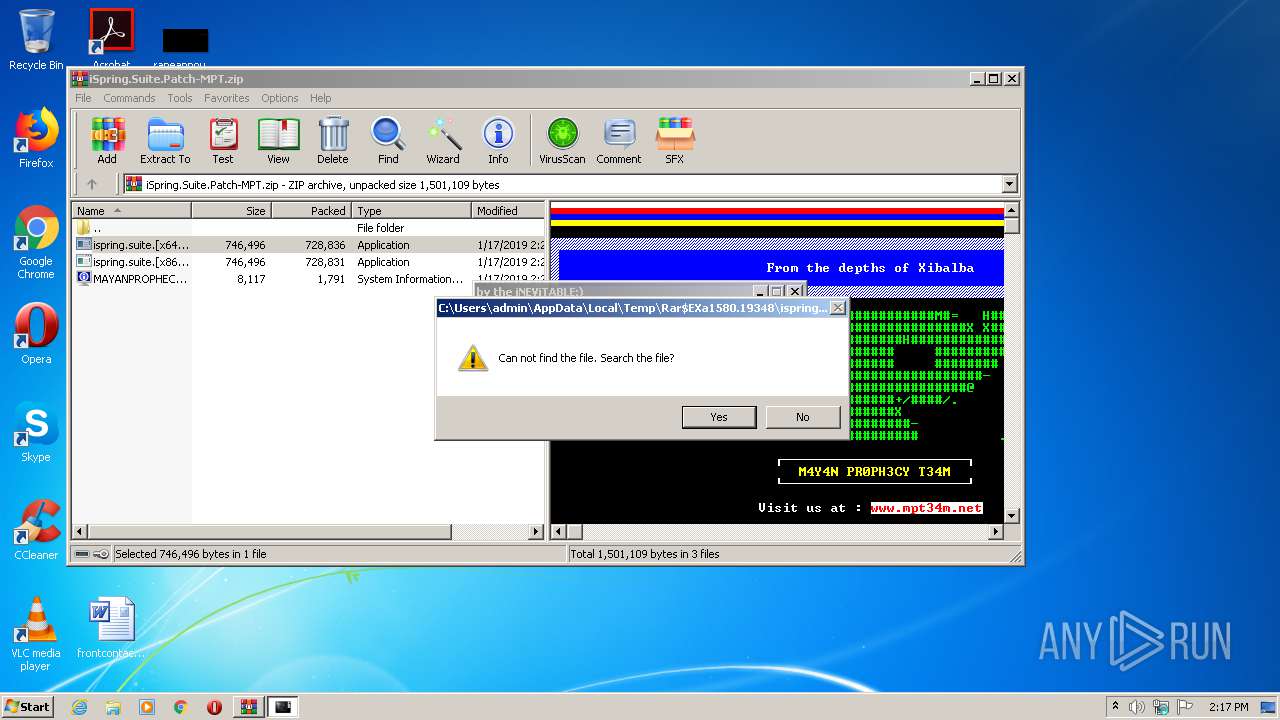This screenshot has height=720, width=1280.
Task: Click Chrome icon in the taskbar
Action: pos(180,707)
